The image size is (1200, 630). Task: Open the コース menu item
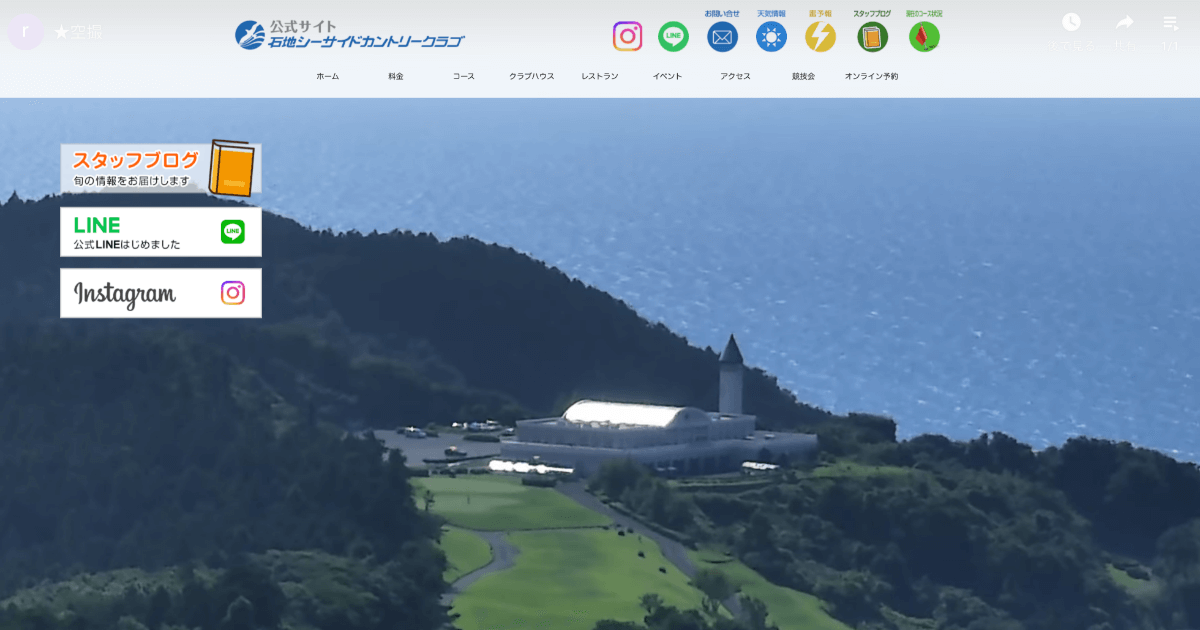[x=463, y=76]
